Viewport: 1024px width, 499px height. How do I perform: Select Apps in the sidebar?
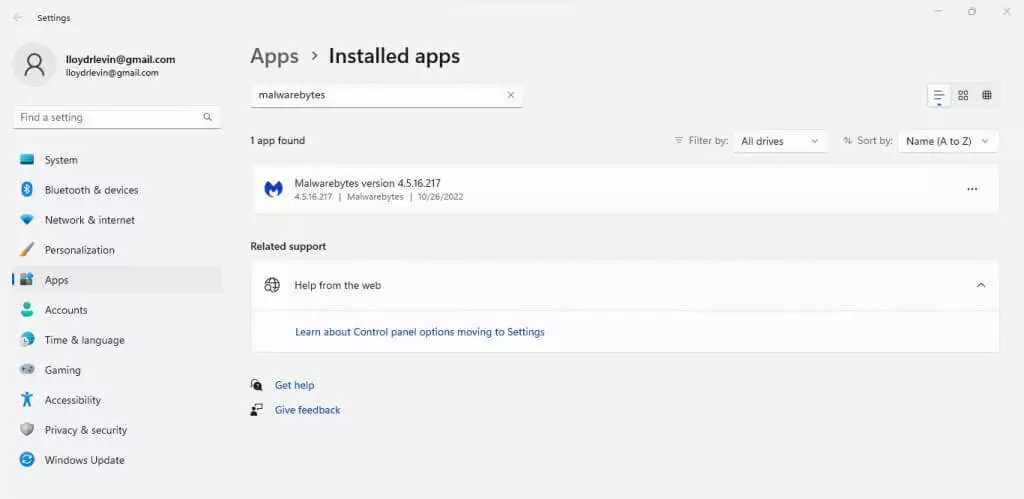118,280
